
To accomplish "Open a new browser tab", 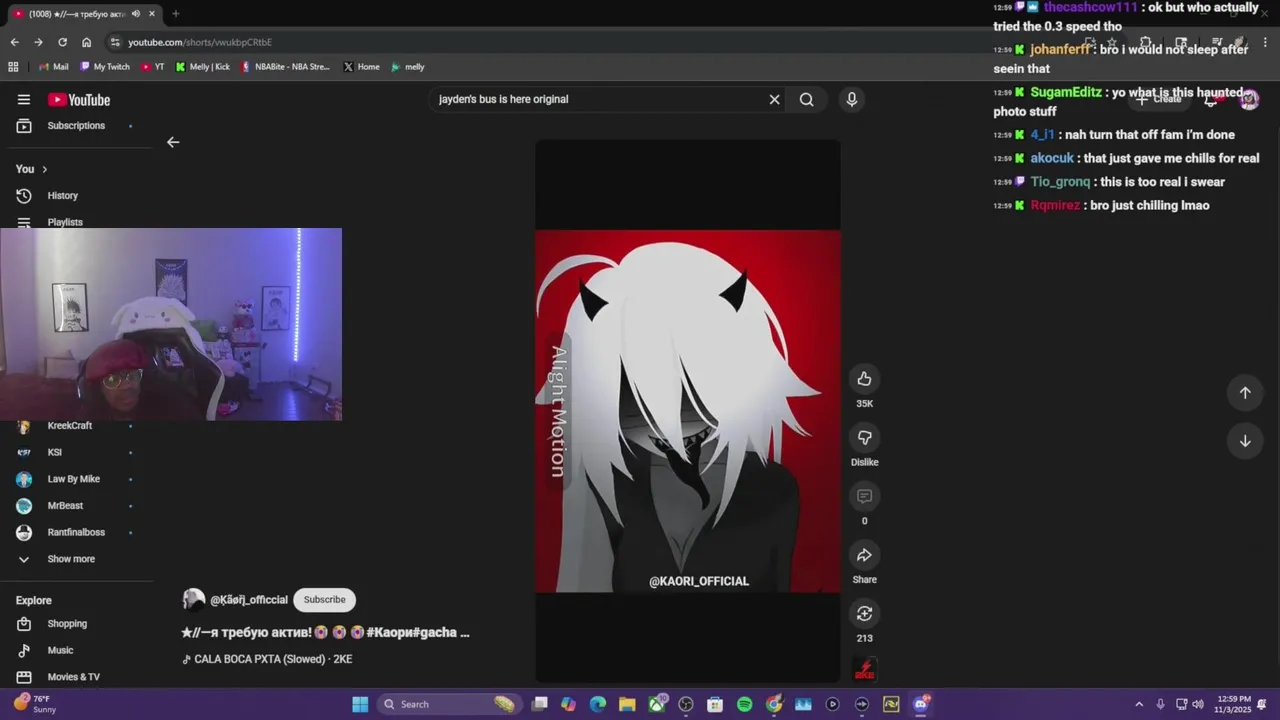I will tap(175, 14).
